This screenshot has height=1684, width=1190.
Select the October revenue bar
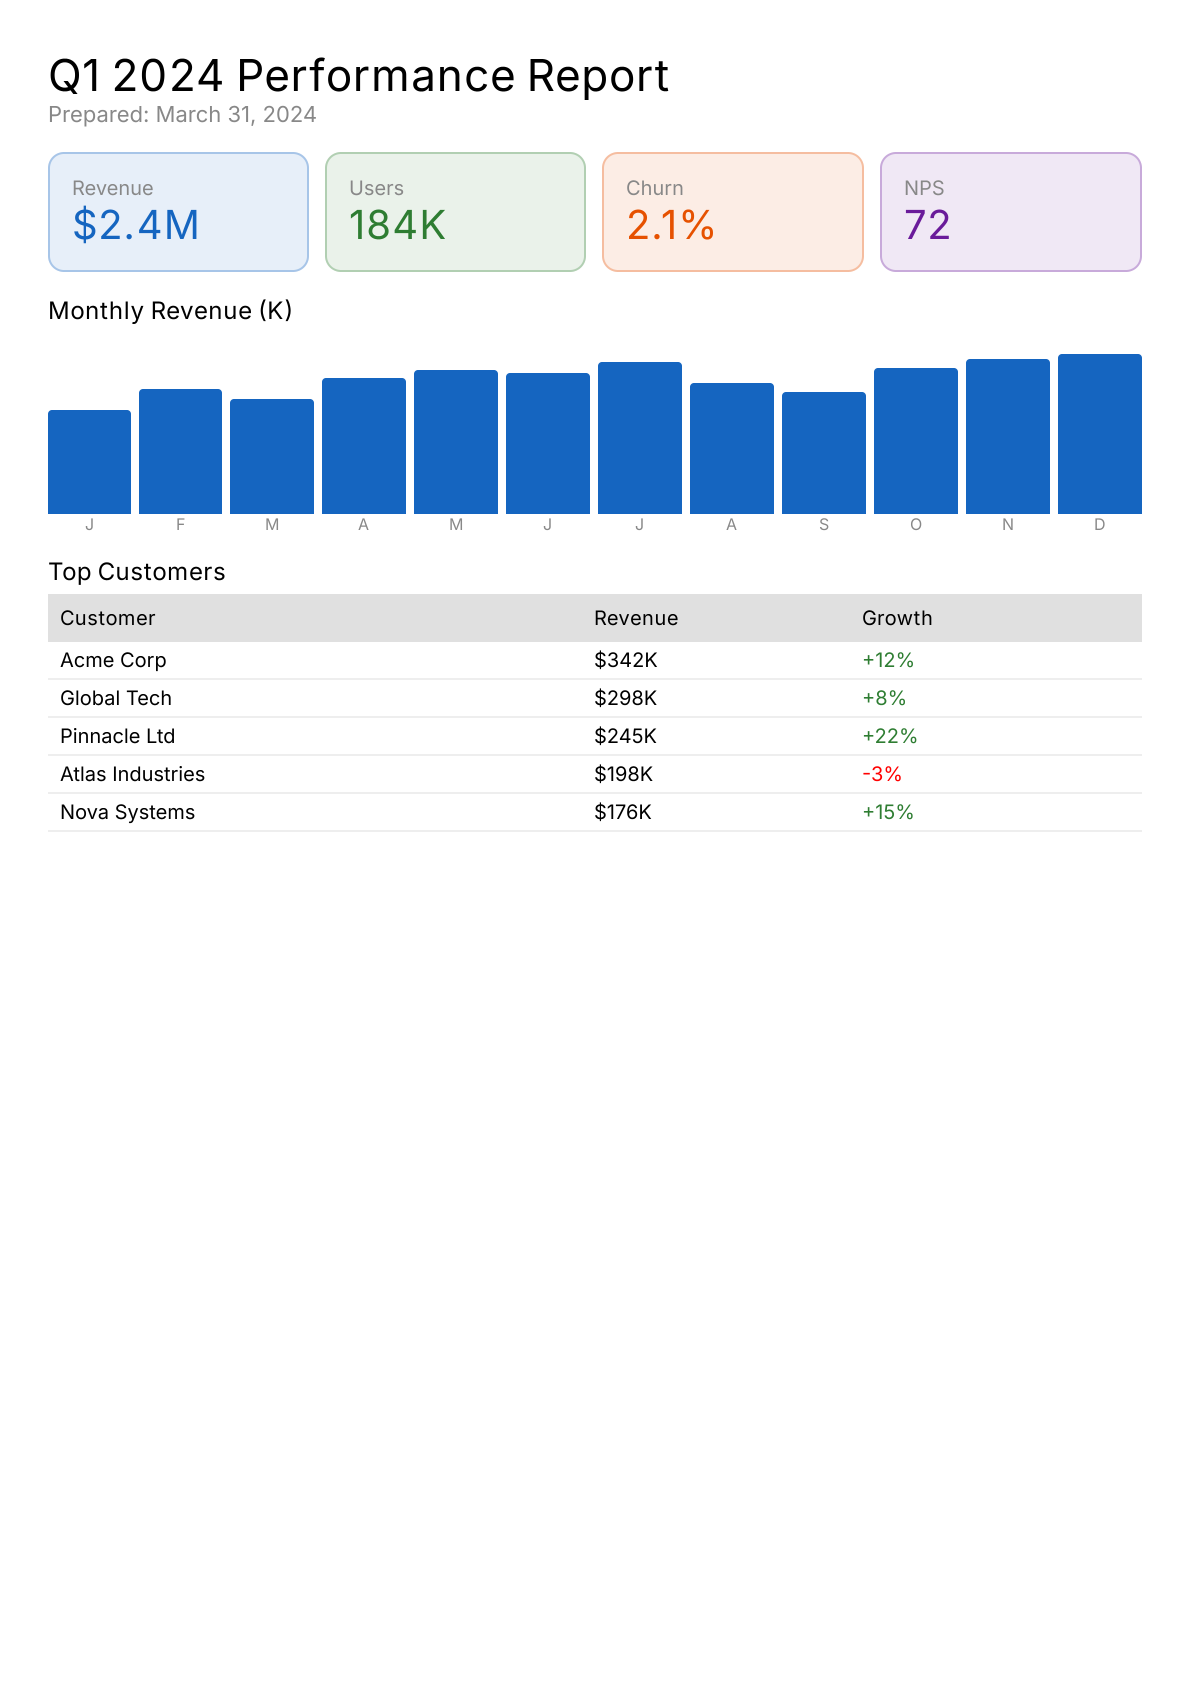915,441
